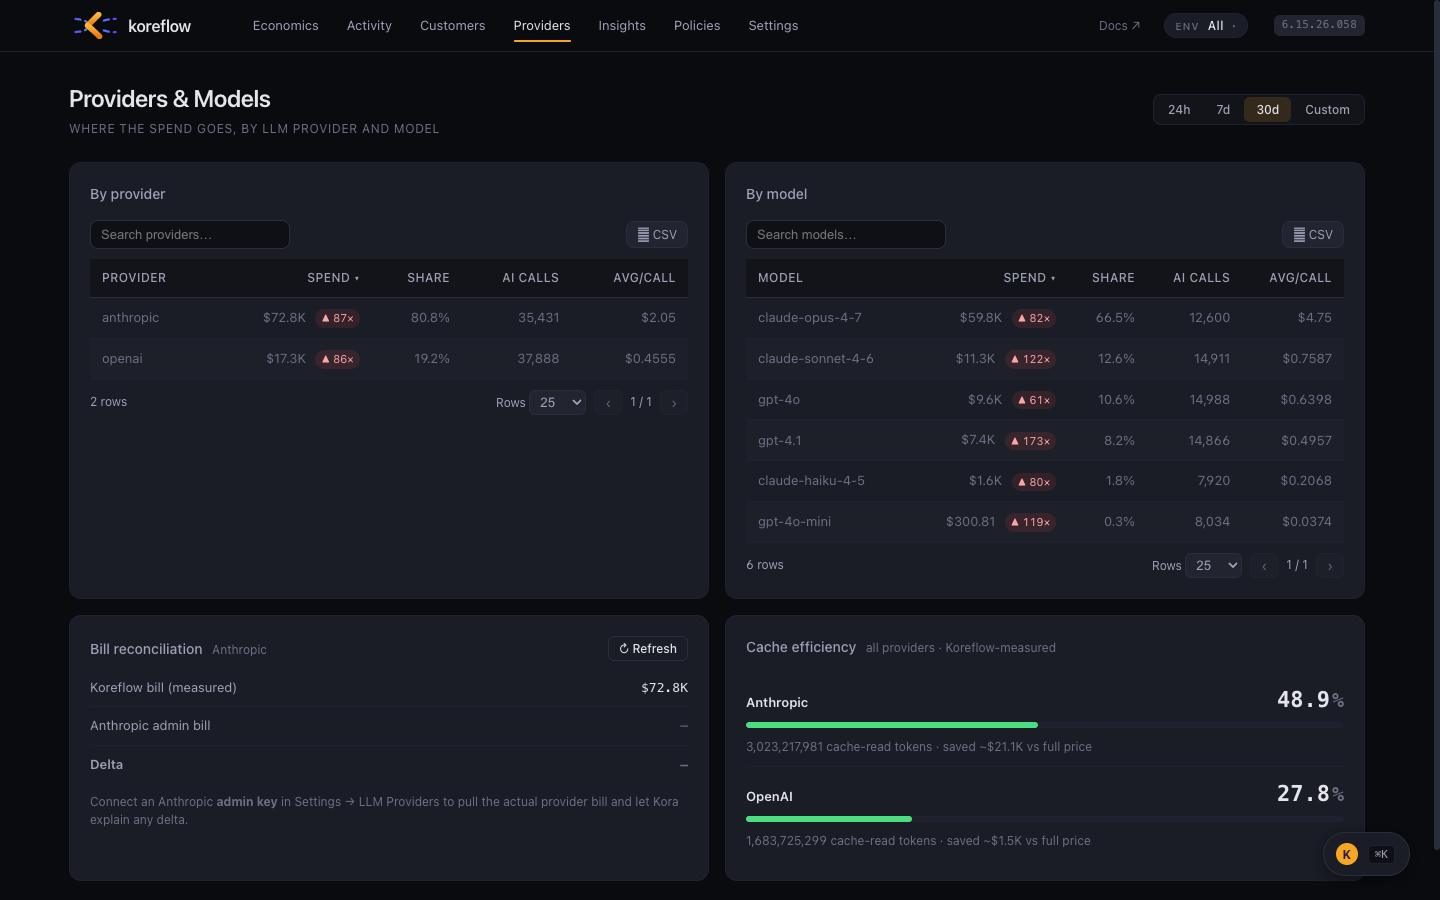Select the 24h time range
1440x900 pixels.
[x=1179, y=110]
